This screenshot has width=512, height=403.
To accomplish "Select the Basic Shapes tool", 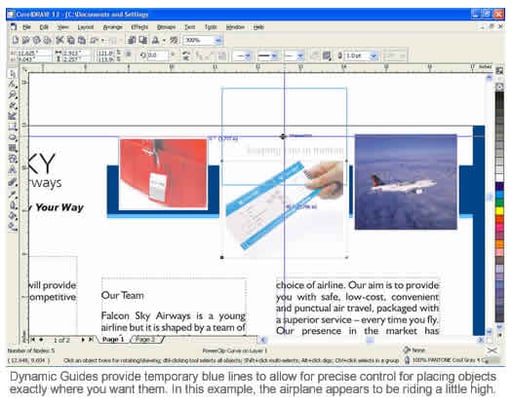I will point(12,159).
